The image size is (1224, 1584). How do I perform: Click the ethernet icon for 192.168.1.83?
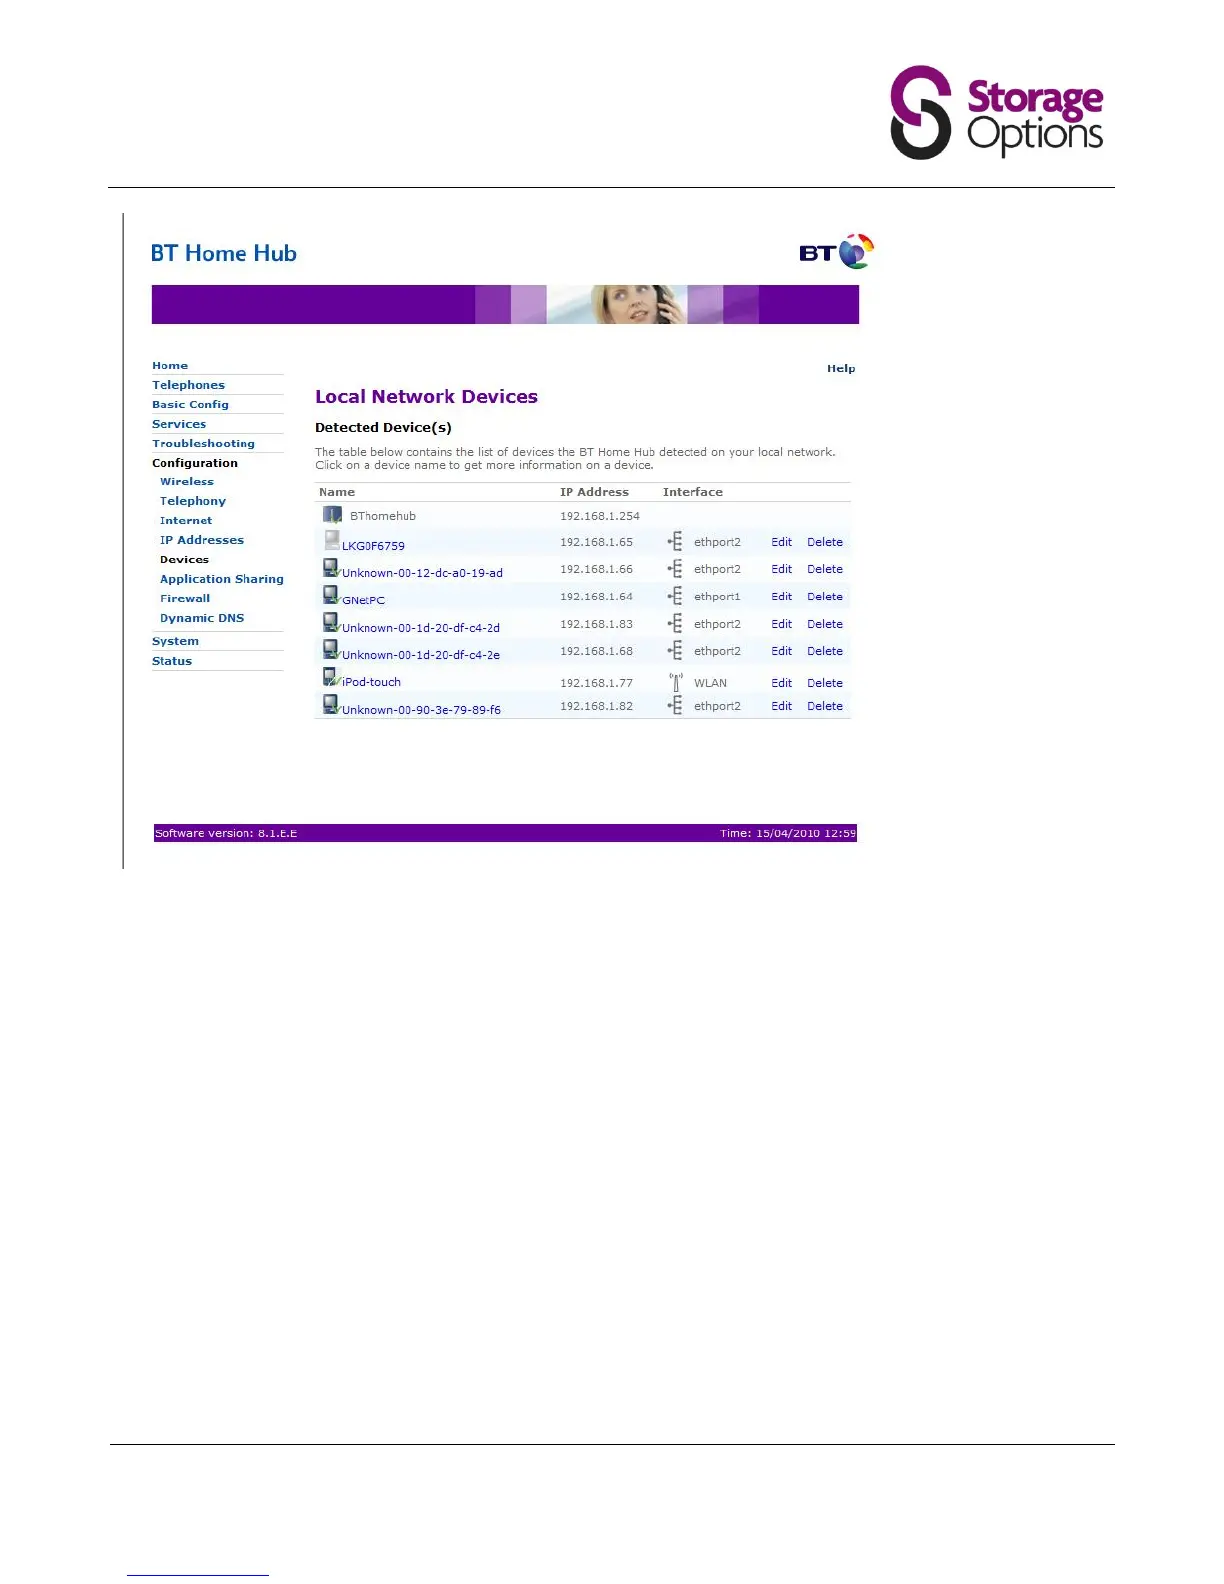[675, 624]
